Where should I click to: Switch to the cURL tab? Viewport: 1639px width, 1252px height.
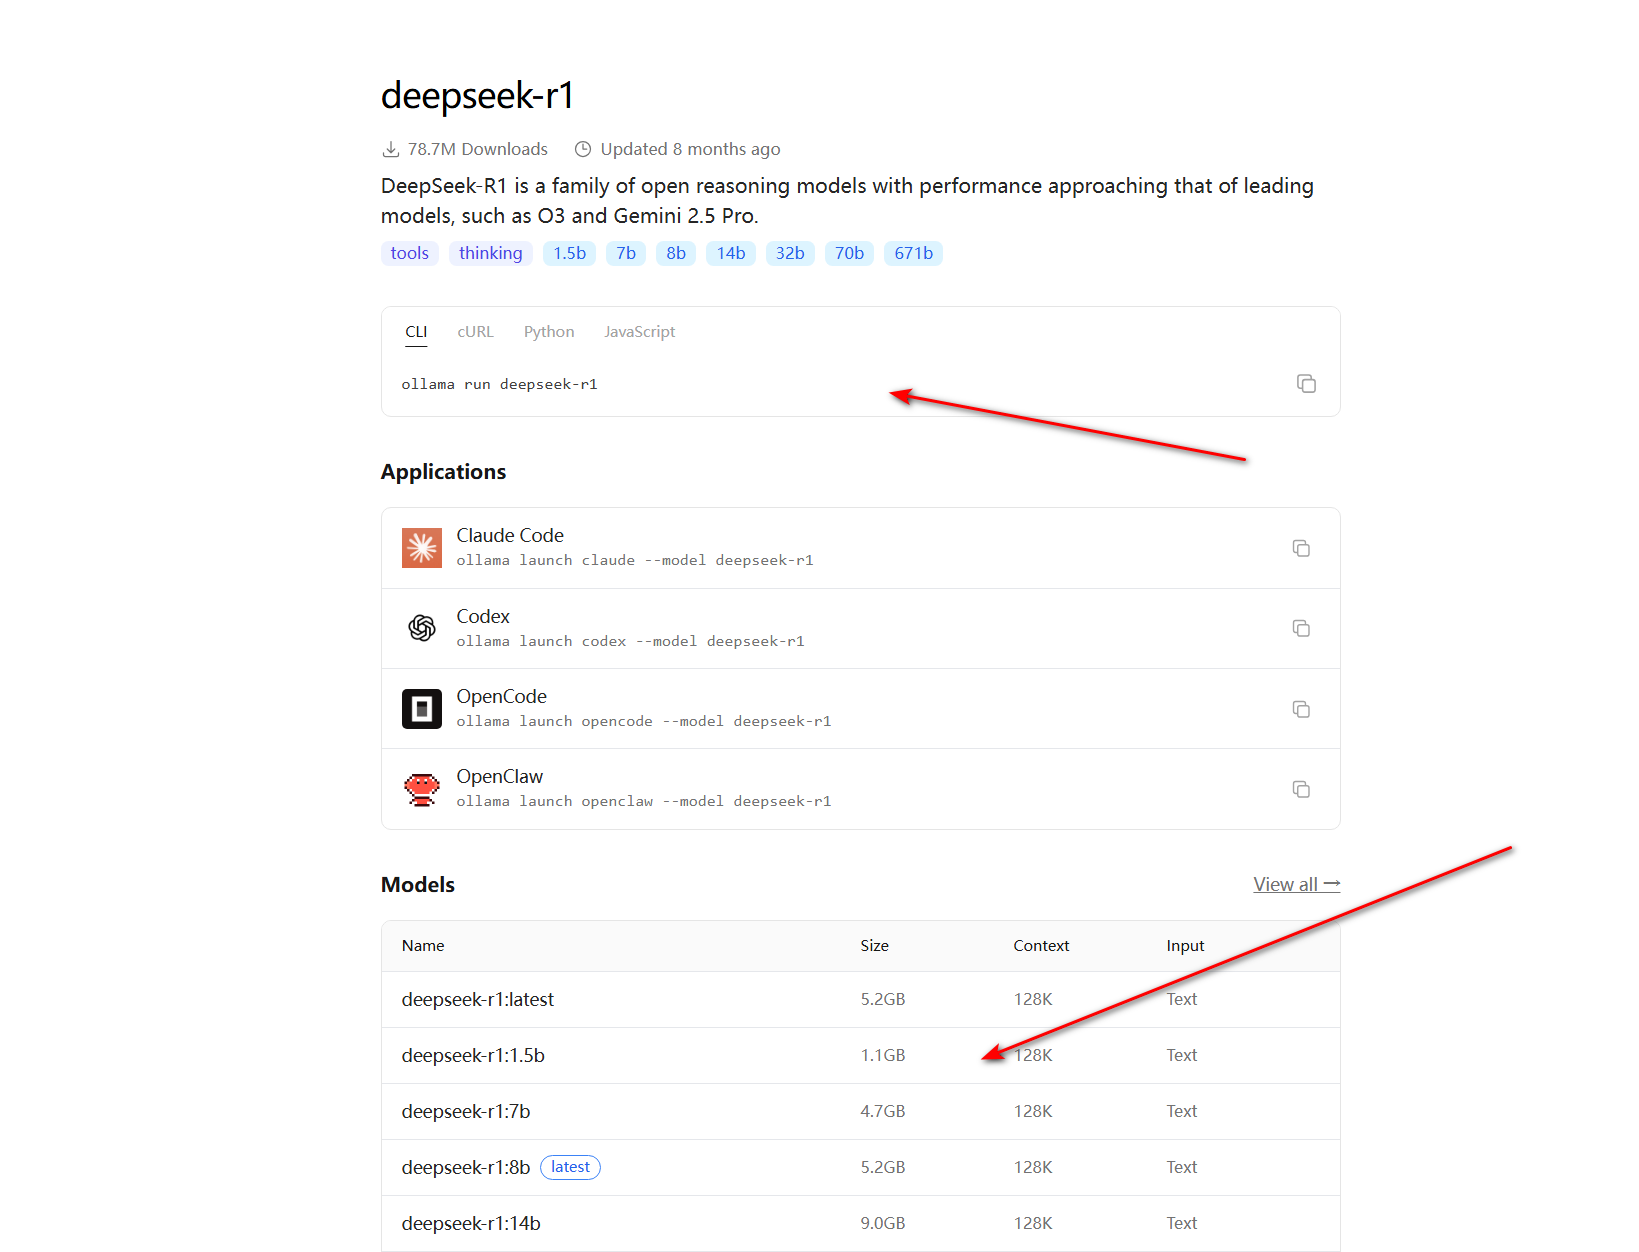point(476,332)
